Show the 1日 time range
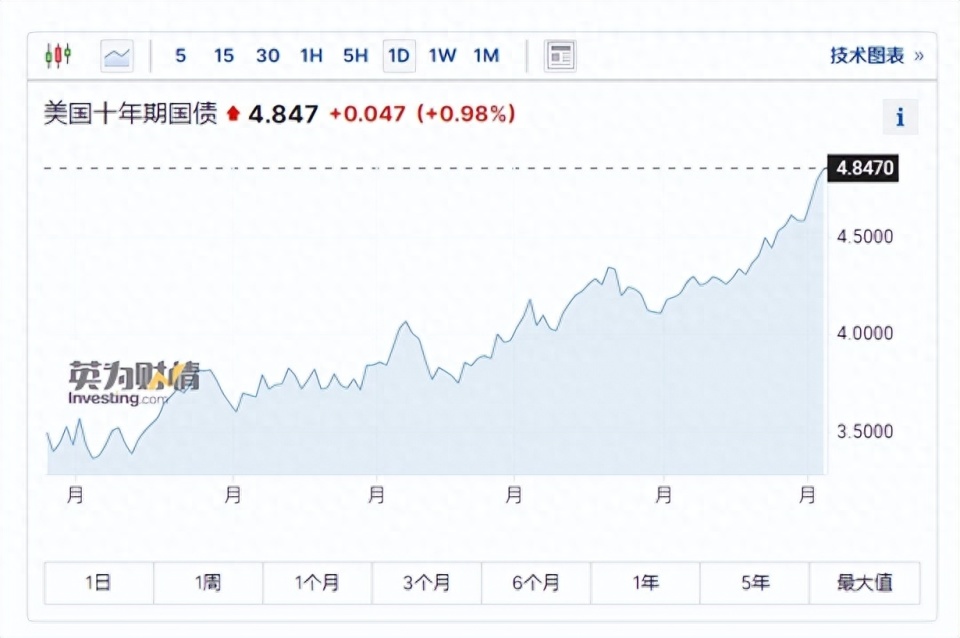The height and width of the screenshot is (638, 960). click(99, 583)
